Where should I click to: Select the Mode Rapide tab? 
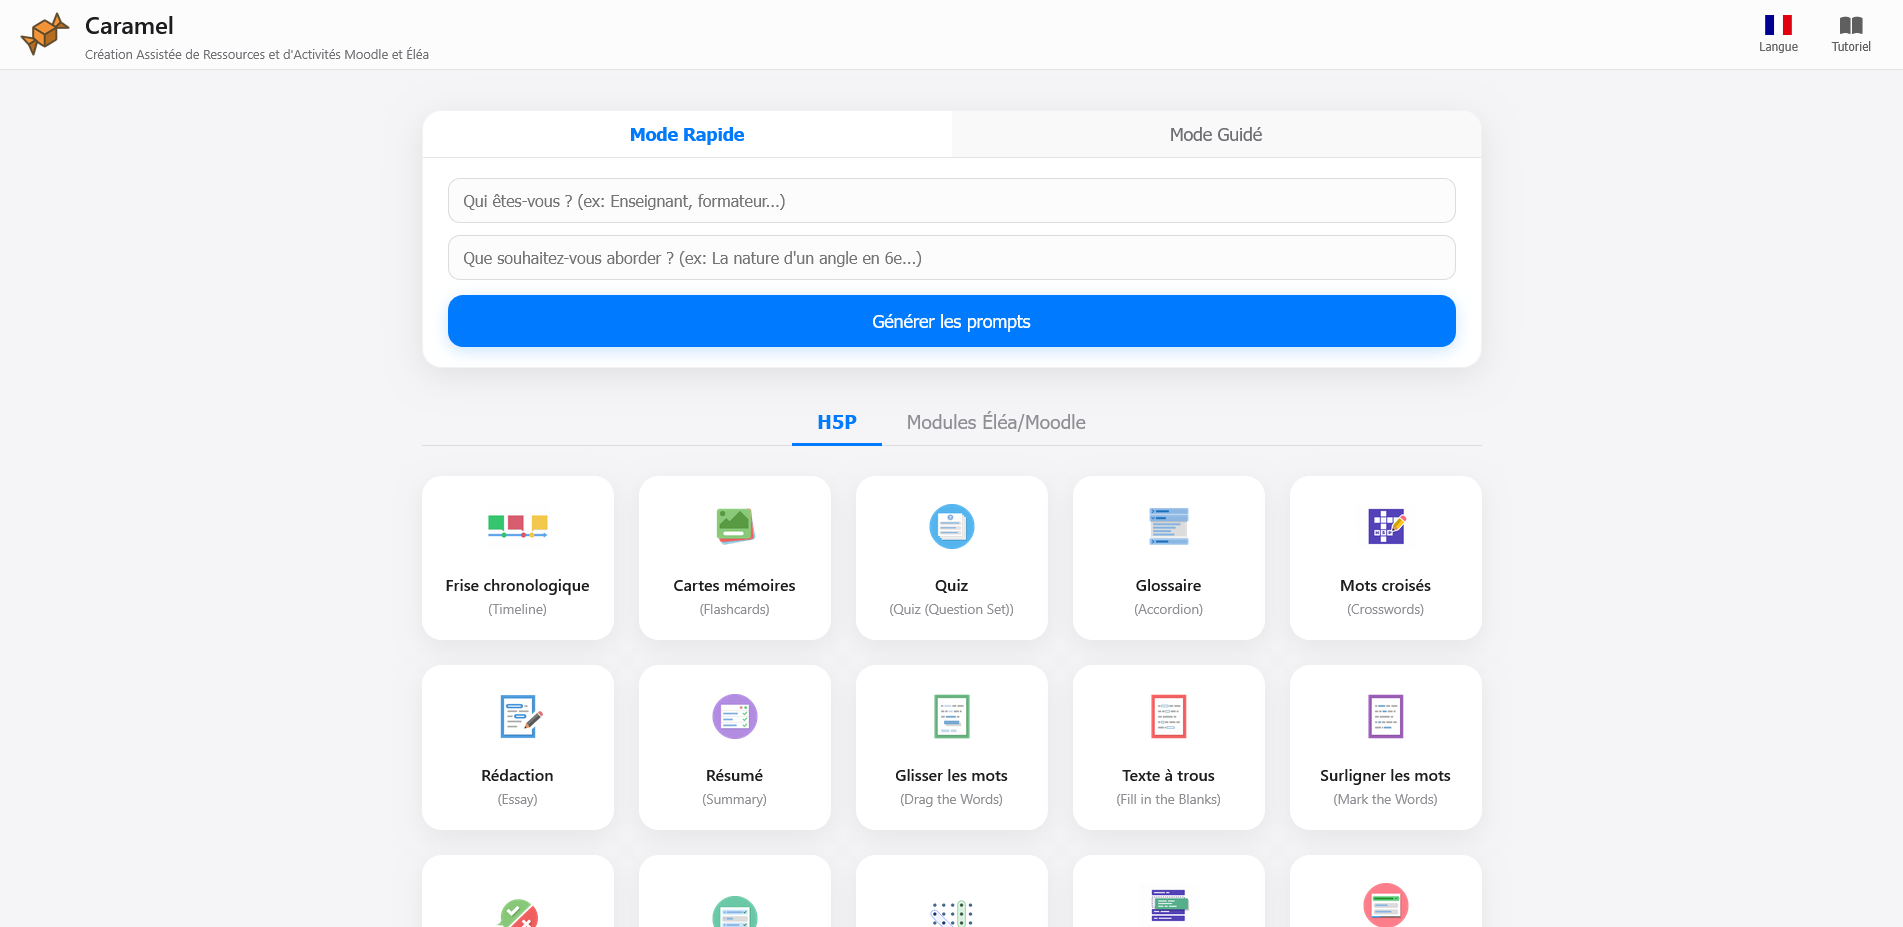click(687, 135)
